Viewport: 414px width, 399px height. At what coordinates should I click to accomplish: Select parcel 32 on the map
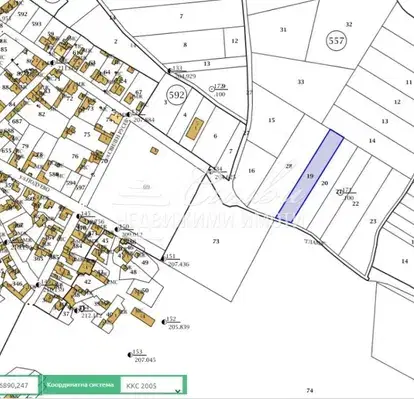[349, 24]
